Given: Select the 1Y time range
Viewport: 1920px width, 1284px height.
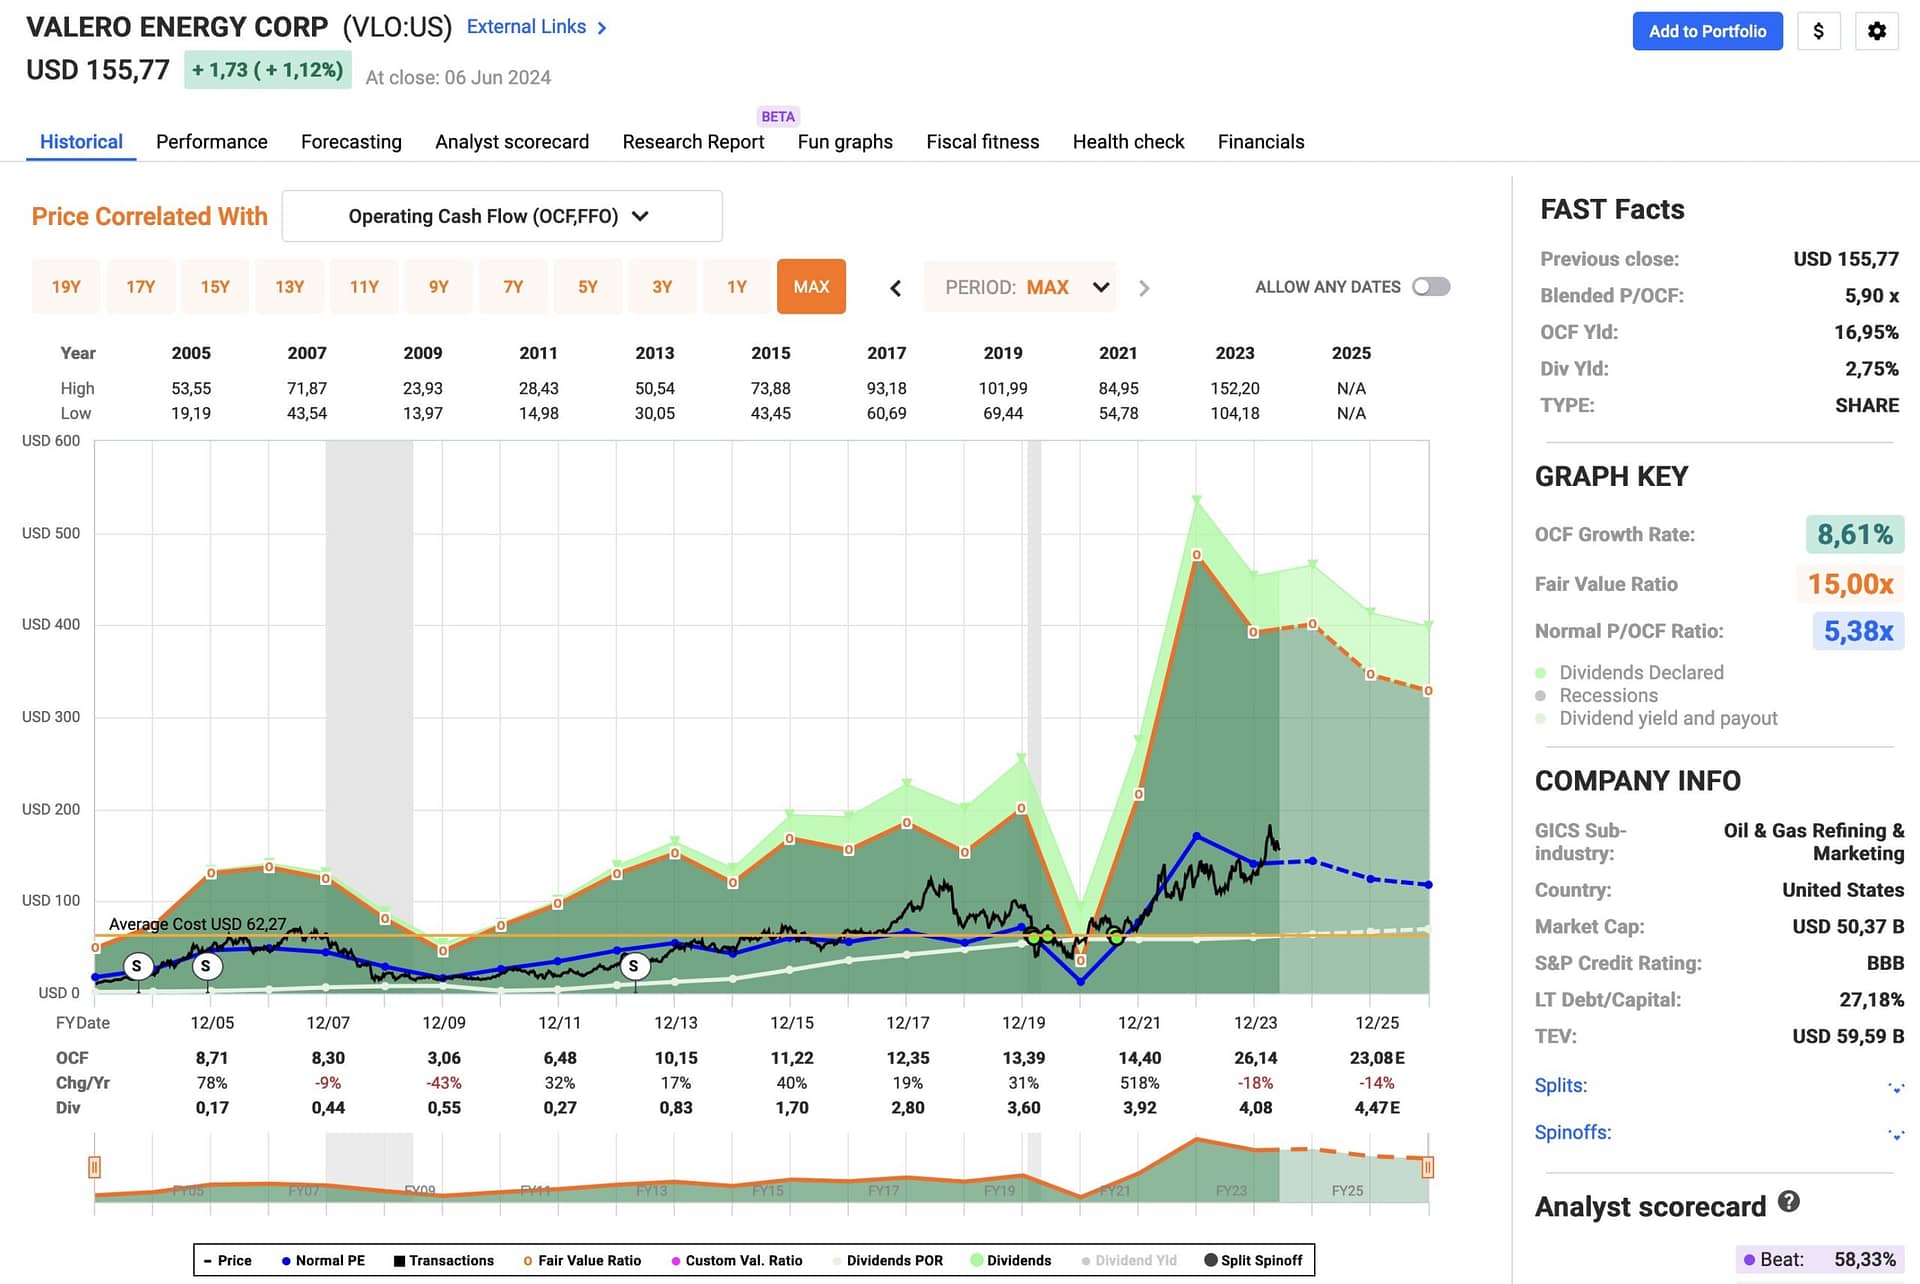Looking at the screenshot, I should [x=737, y=287].
